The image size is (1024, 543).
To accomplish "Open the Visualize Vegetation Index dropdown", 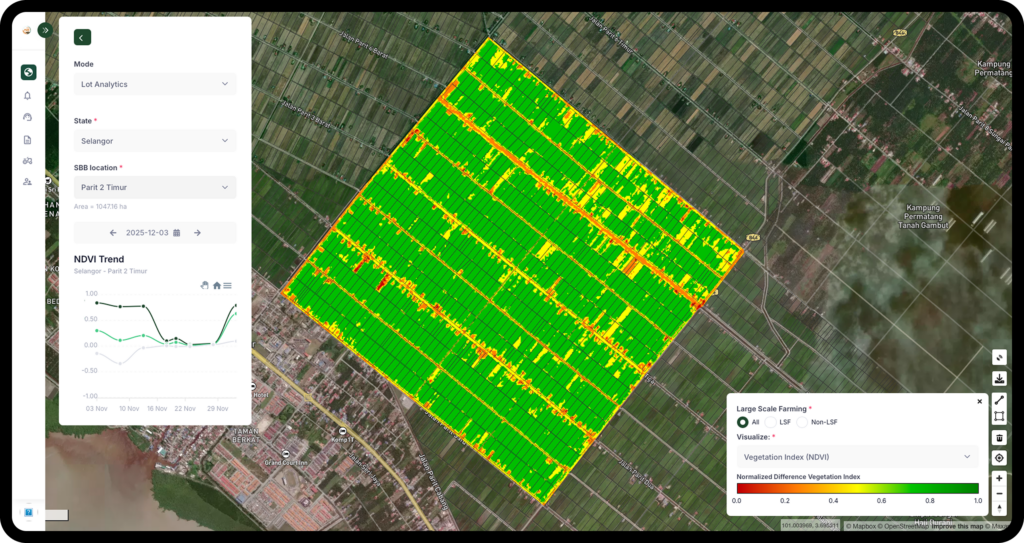I will point(857,456).
